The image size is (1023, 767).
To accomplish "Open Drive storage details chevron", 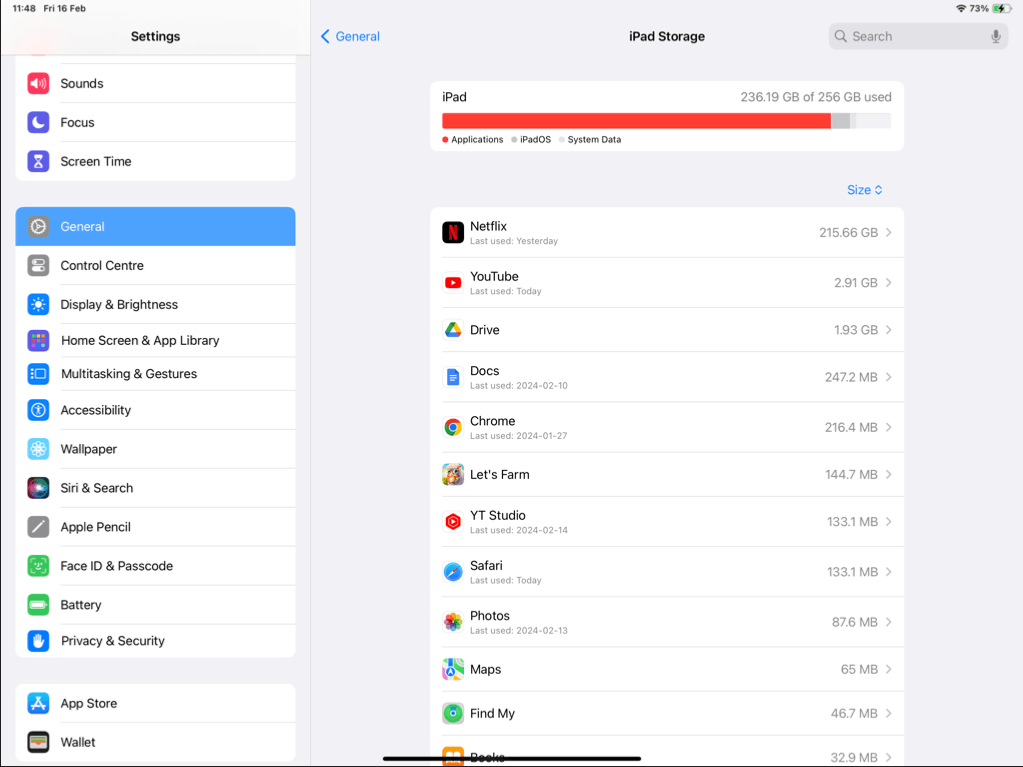I will (889, 330).
